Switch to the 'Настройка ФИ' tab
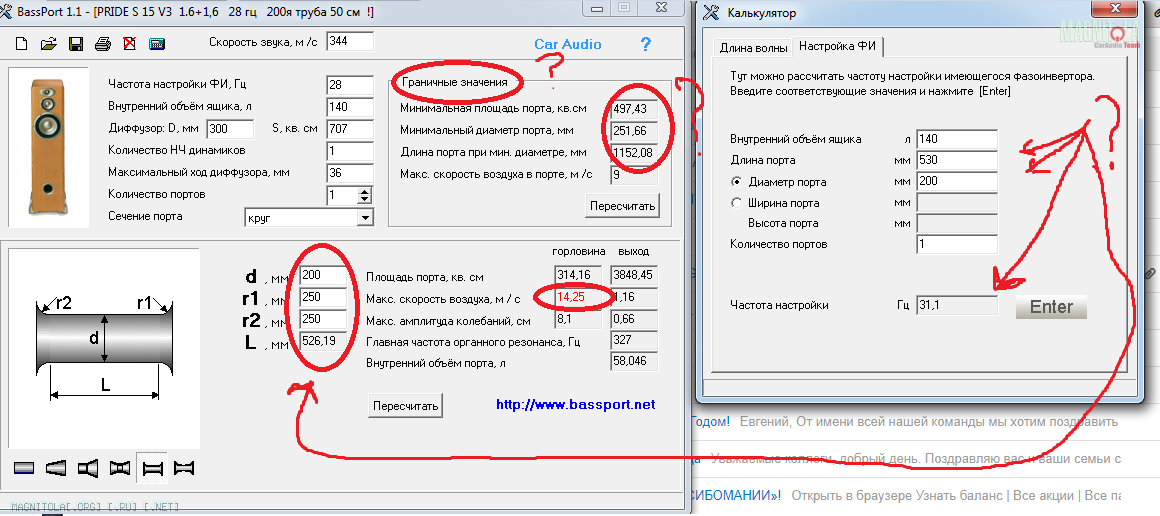The height and width of the screenshot is (516, 1160). (x=838, y=48)
